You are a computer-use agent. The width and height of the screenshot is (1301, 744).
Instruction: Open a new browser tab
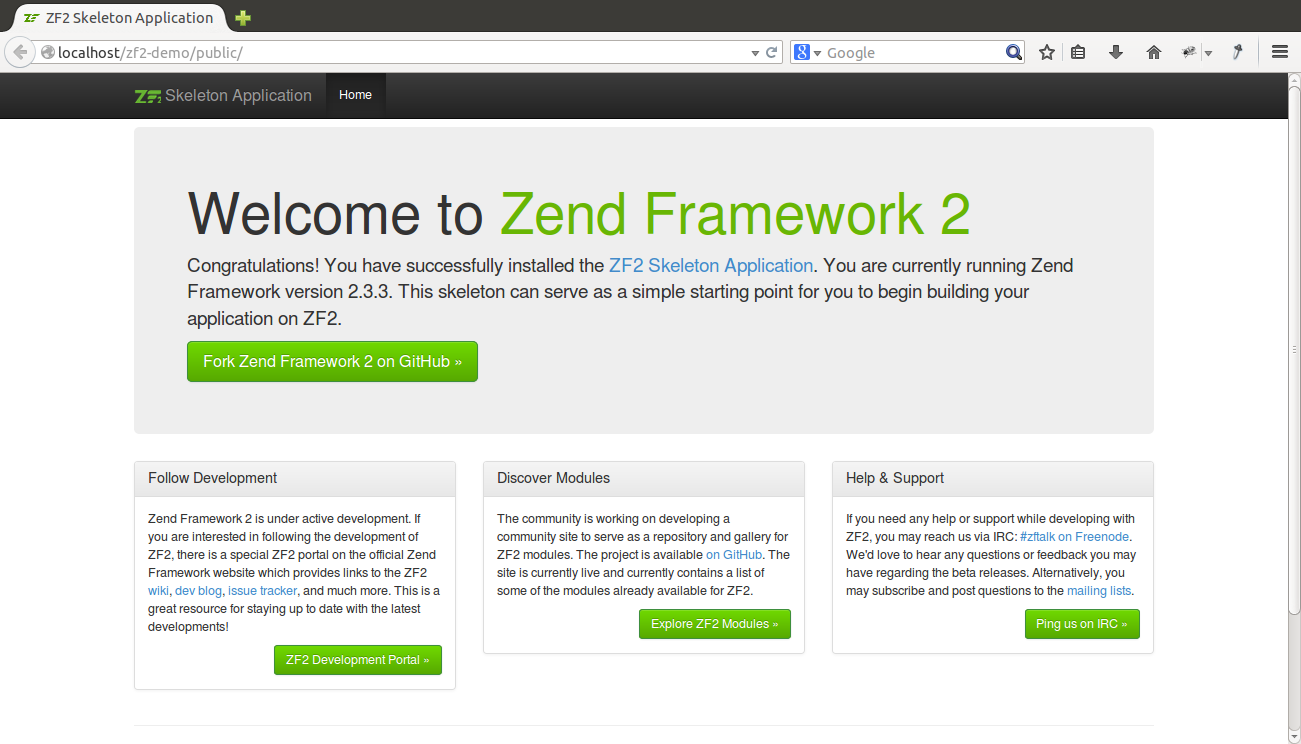tap(242, 17)
